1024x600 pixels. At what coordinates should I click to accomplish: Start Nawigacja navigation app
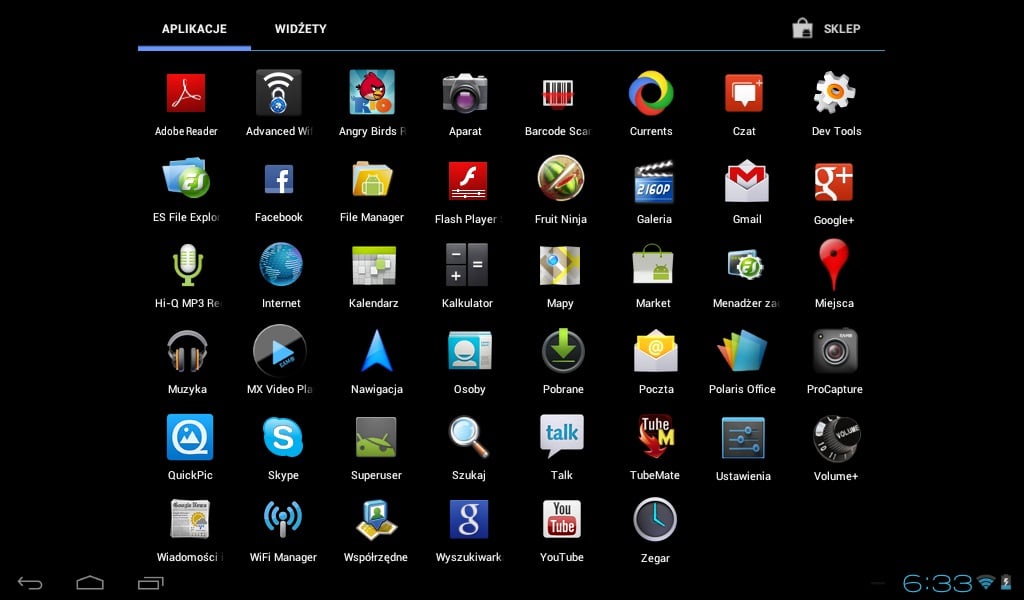377,351
